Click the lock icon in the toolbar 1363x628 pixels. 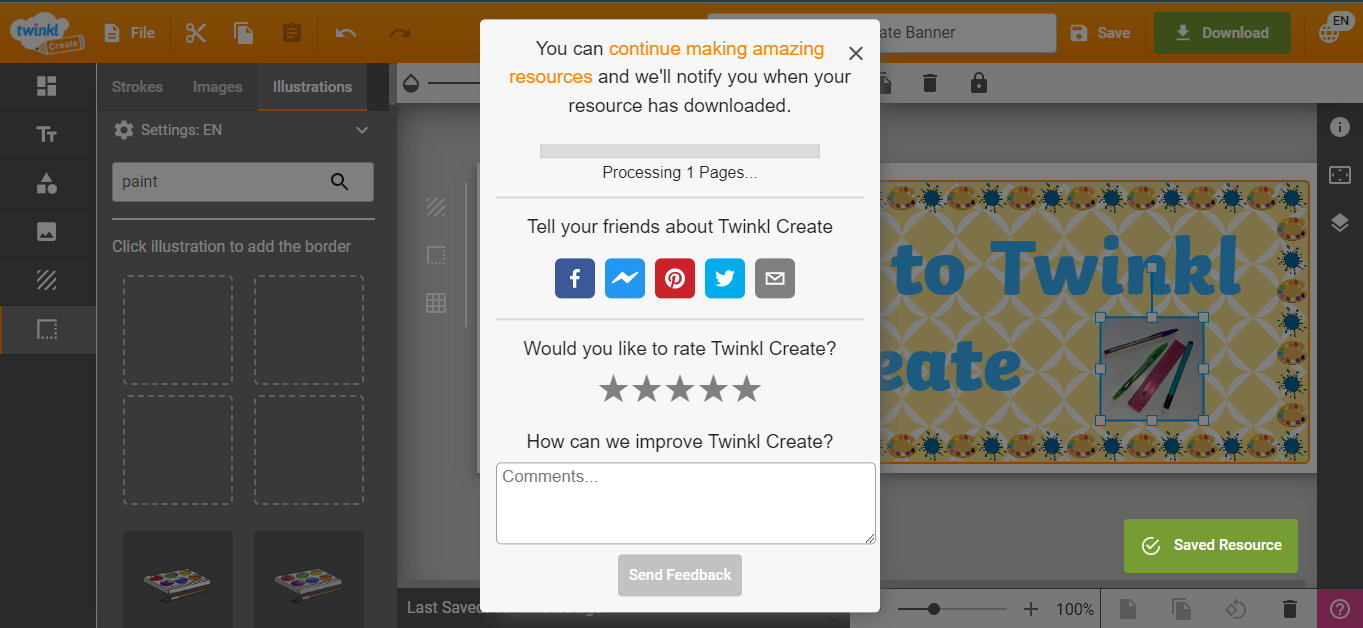click(979, 83)
